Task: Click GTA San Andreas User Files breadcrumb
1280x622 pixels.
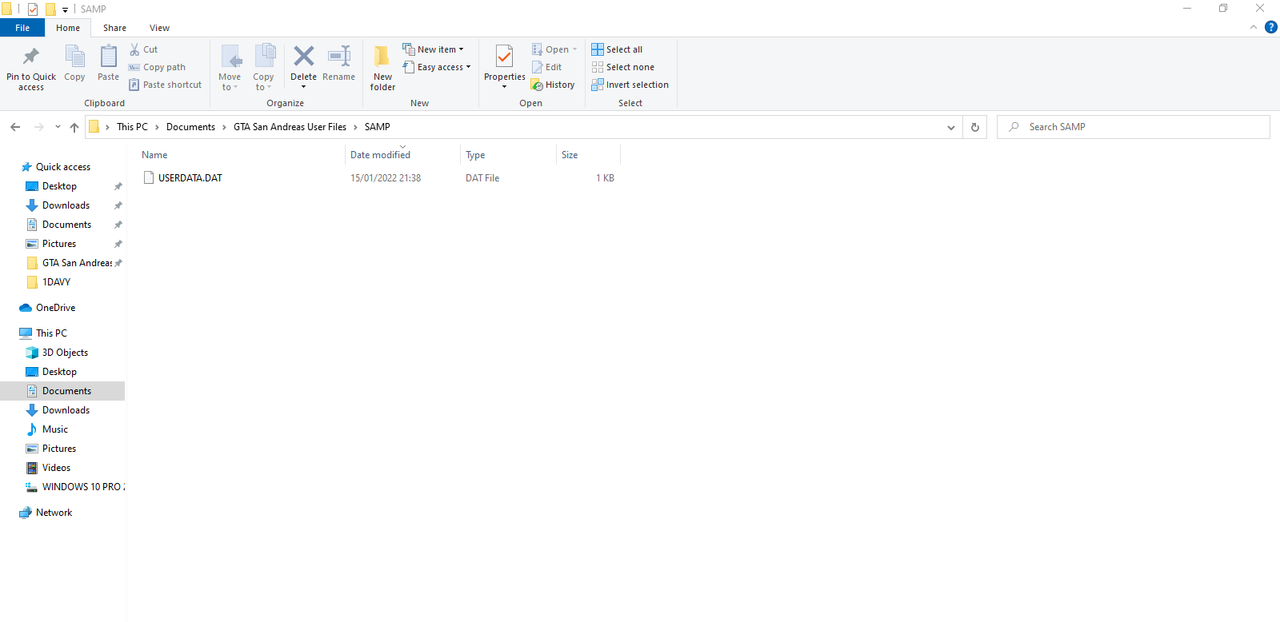Action: coord(290,127)
